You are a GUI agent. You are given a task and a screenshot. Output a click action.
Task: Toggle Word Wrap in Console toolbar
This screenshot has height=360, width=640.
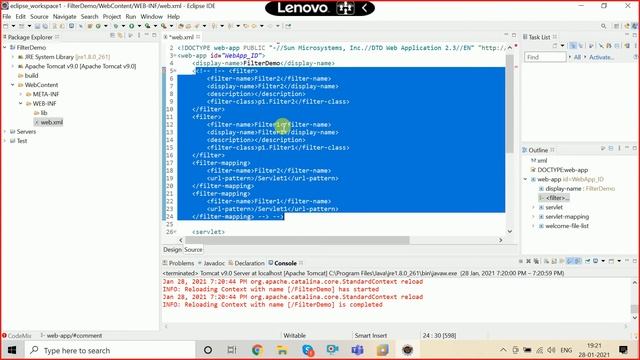click(x=562, y=261)
